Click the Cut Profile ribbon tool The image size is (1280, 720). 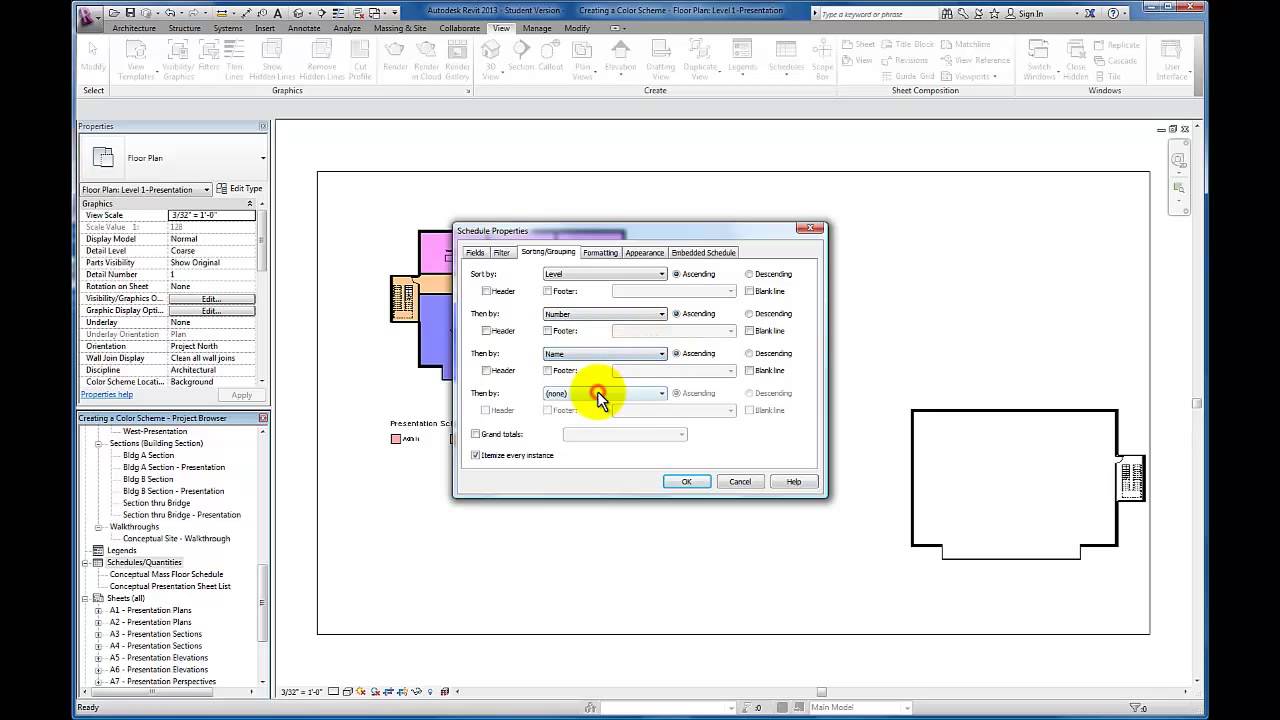click(x=360, y=61)
